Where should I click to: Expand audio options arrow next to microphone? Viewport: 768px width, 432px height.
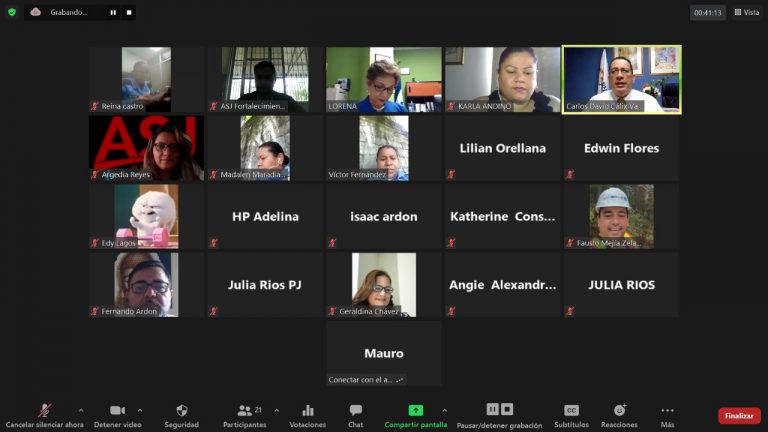pos(81,410)
